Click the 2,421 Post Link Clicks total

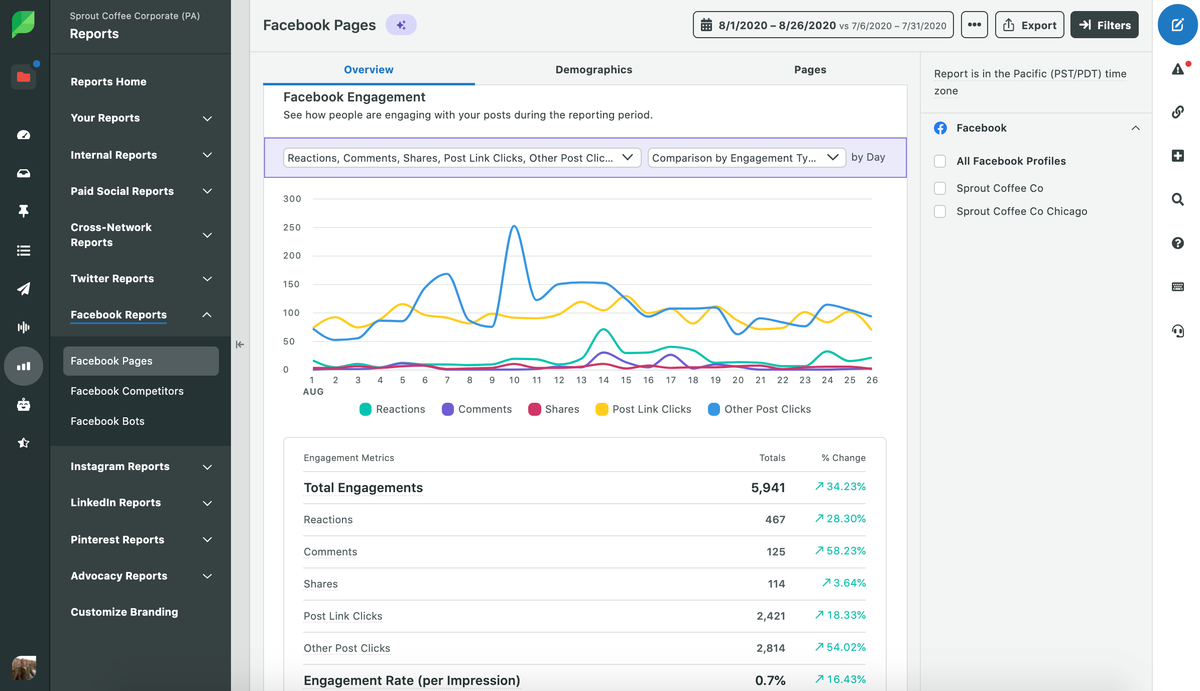(771, 616)
